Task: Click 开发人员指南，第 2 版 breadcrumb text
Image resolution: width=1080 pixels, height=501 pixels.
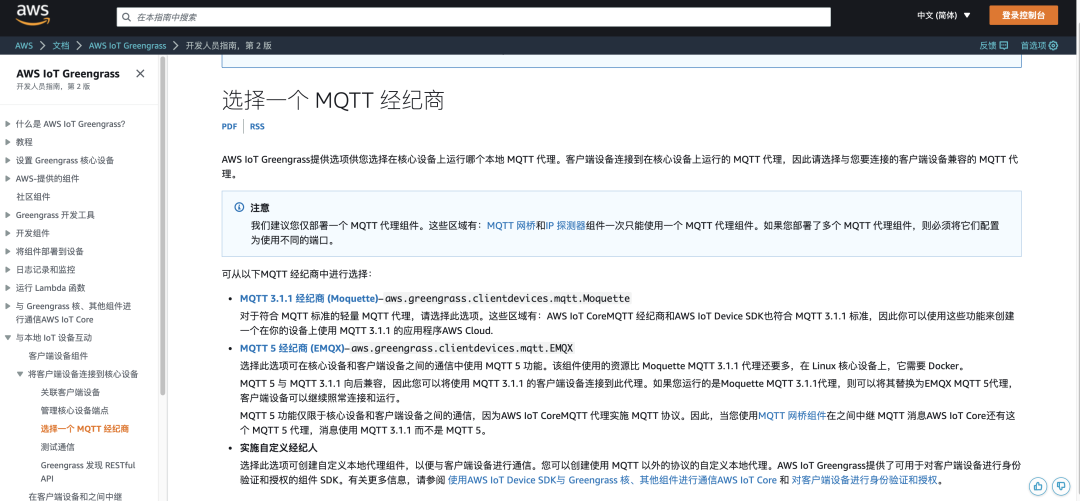Action: point(229,45)
